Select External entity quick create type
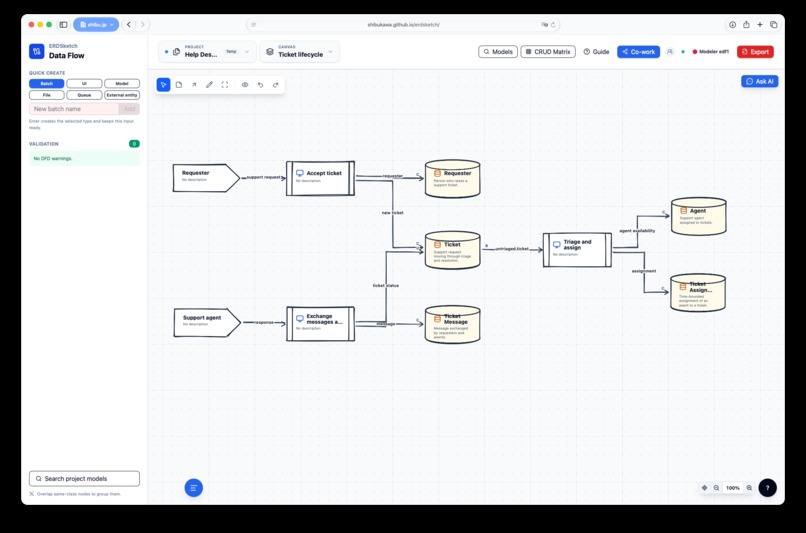 (122, 95)
